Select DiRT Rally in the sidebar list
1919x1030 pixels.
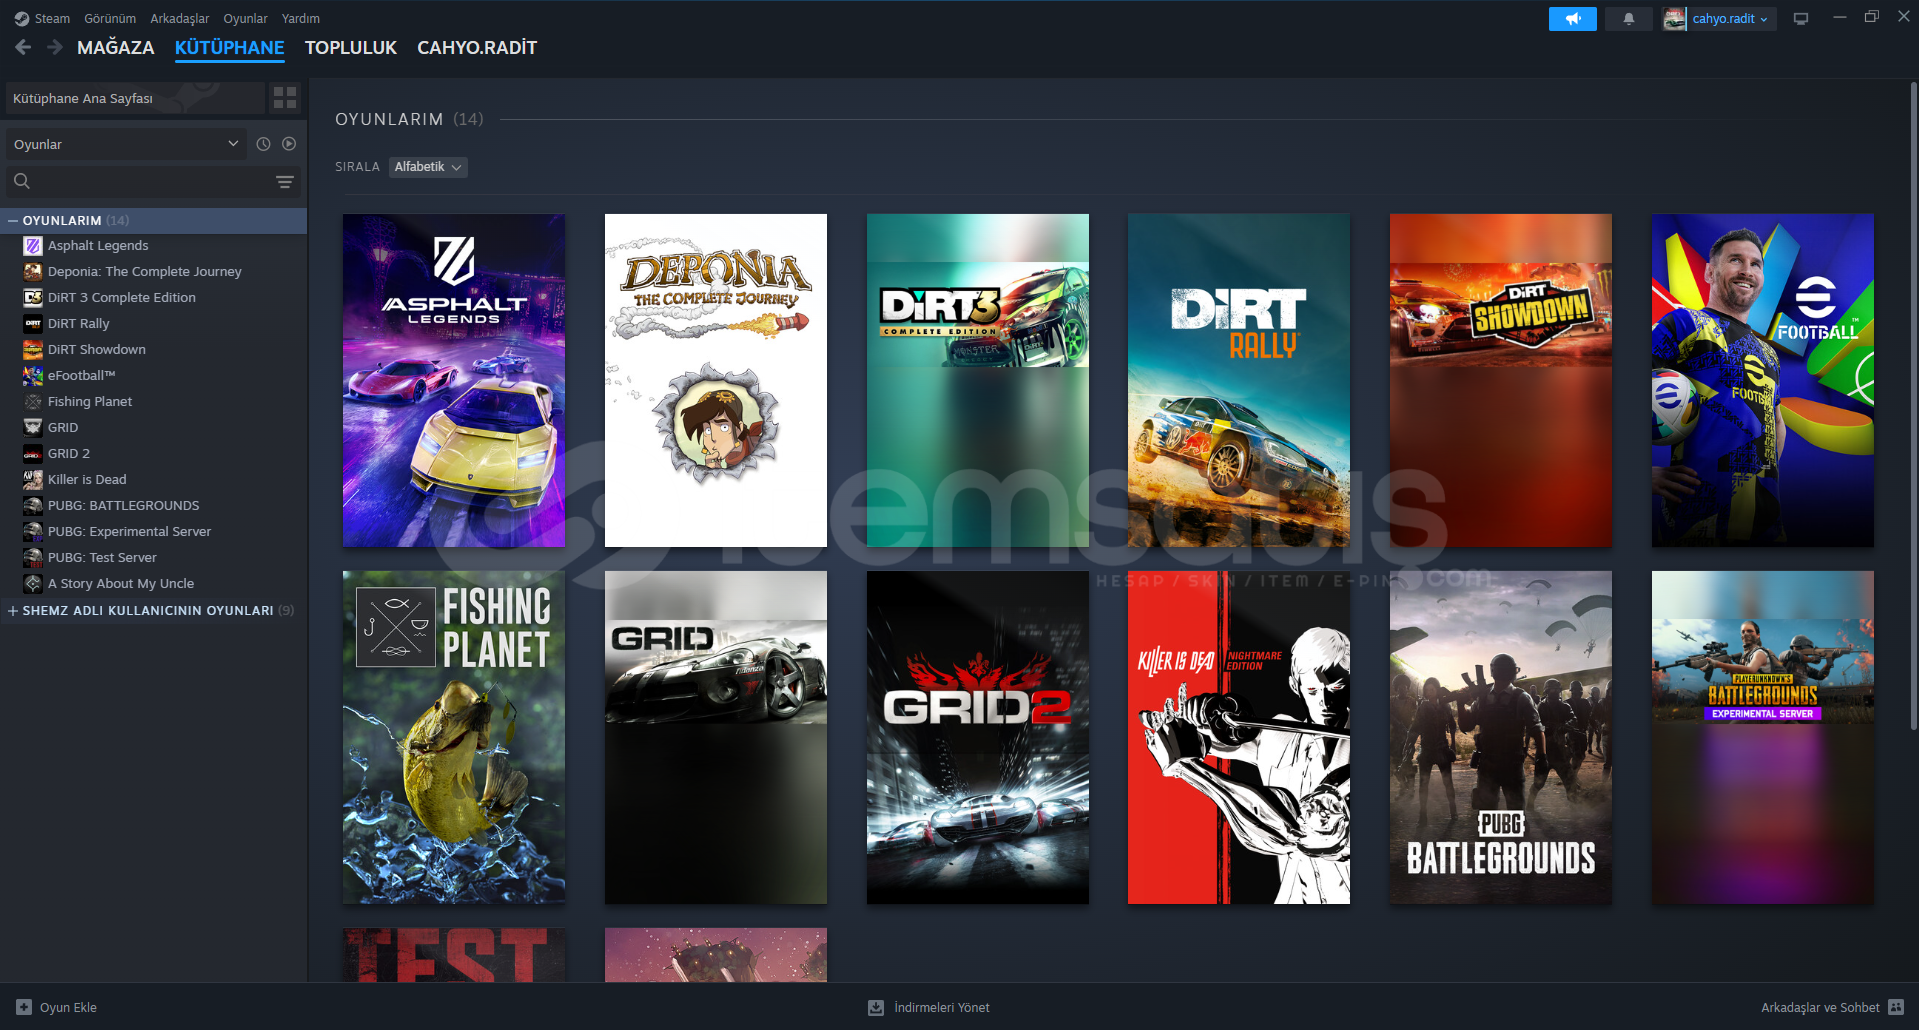pyautogui.click(x=79, y=323)
